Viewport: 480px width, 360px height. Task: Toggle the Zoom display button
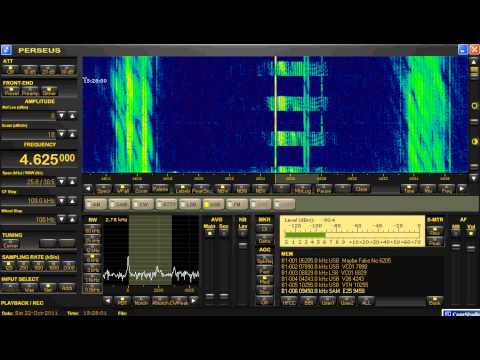click(x=141, y=189)
